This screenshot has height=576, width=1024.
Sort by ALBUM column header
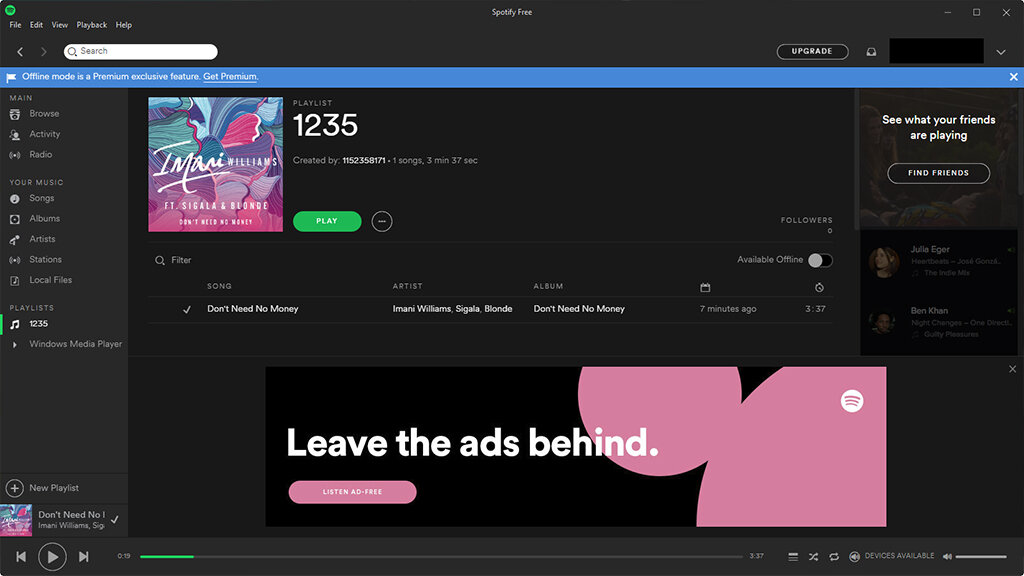pos(549,286)
